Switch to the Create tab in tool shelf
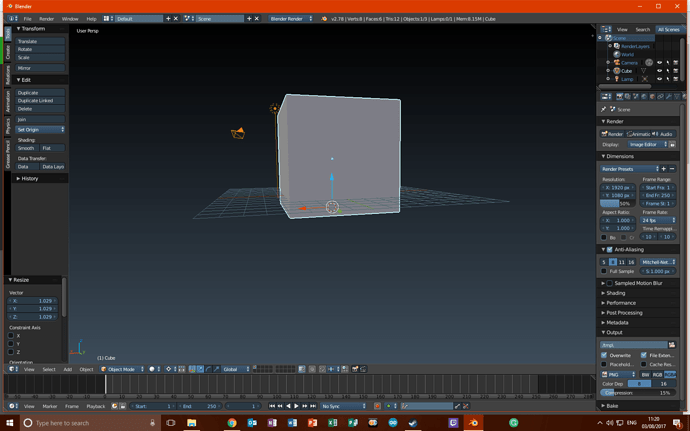The height and width of the screenshot is (431, 690). coord(7,52)
